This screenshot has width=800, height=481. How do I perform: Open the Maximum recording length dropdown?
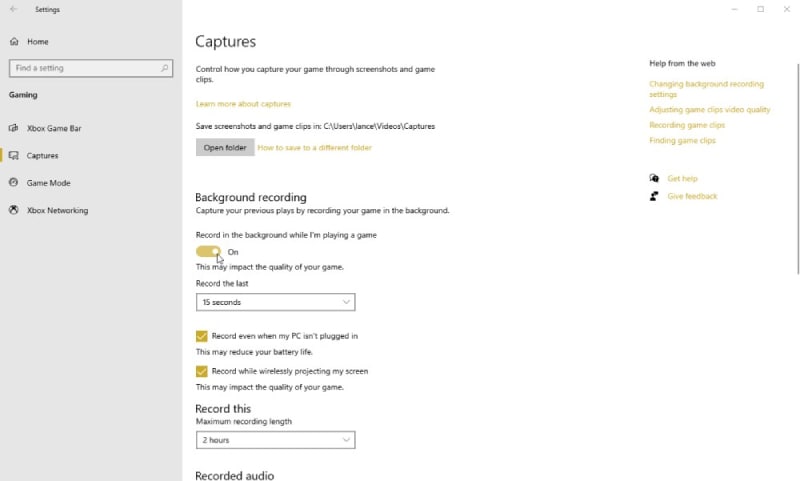tap(275, 440)
